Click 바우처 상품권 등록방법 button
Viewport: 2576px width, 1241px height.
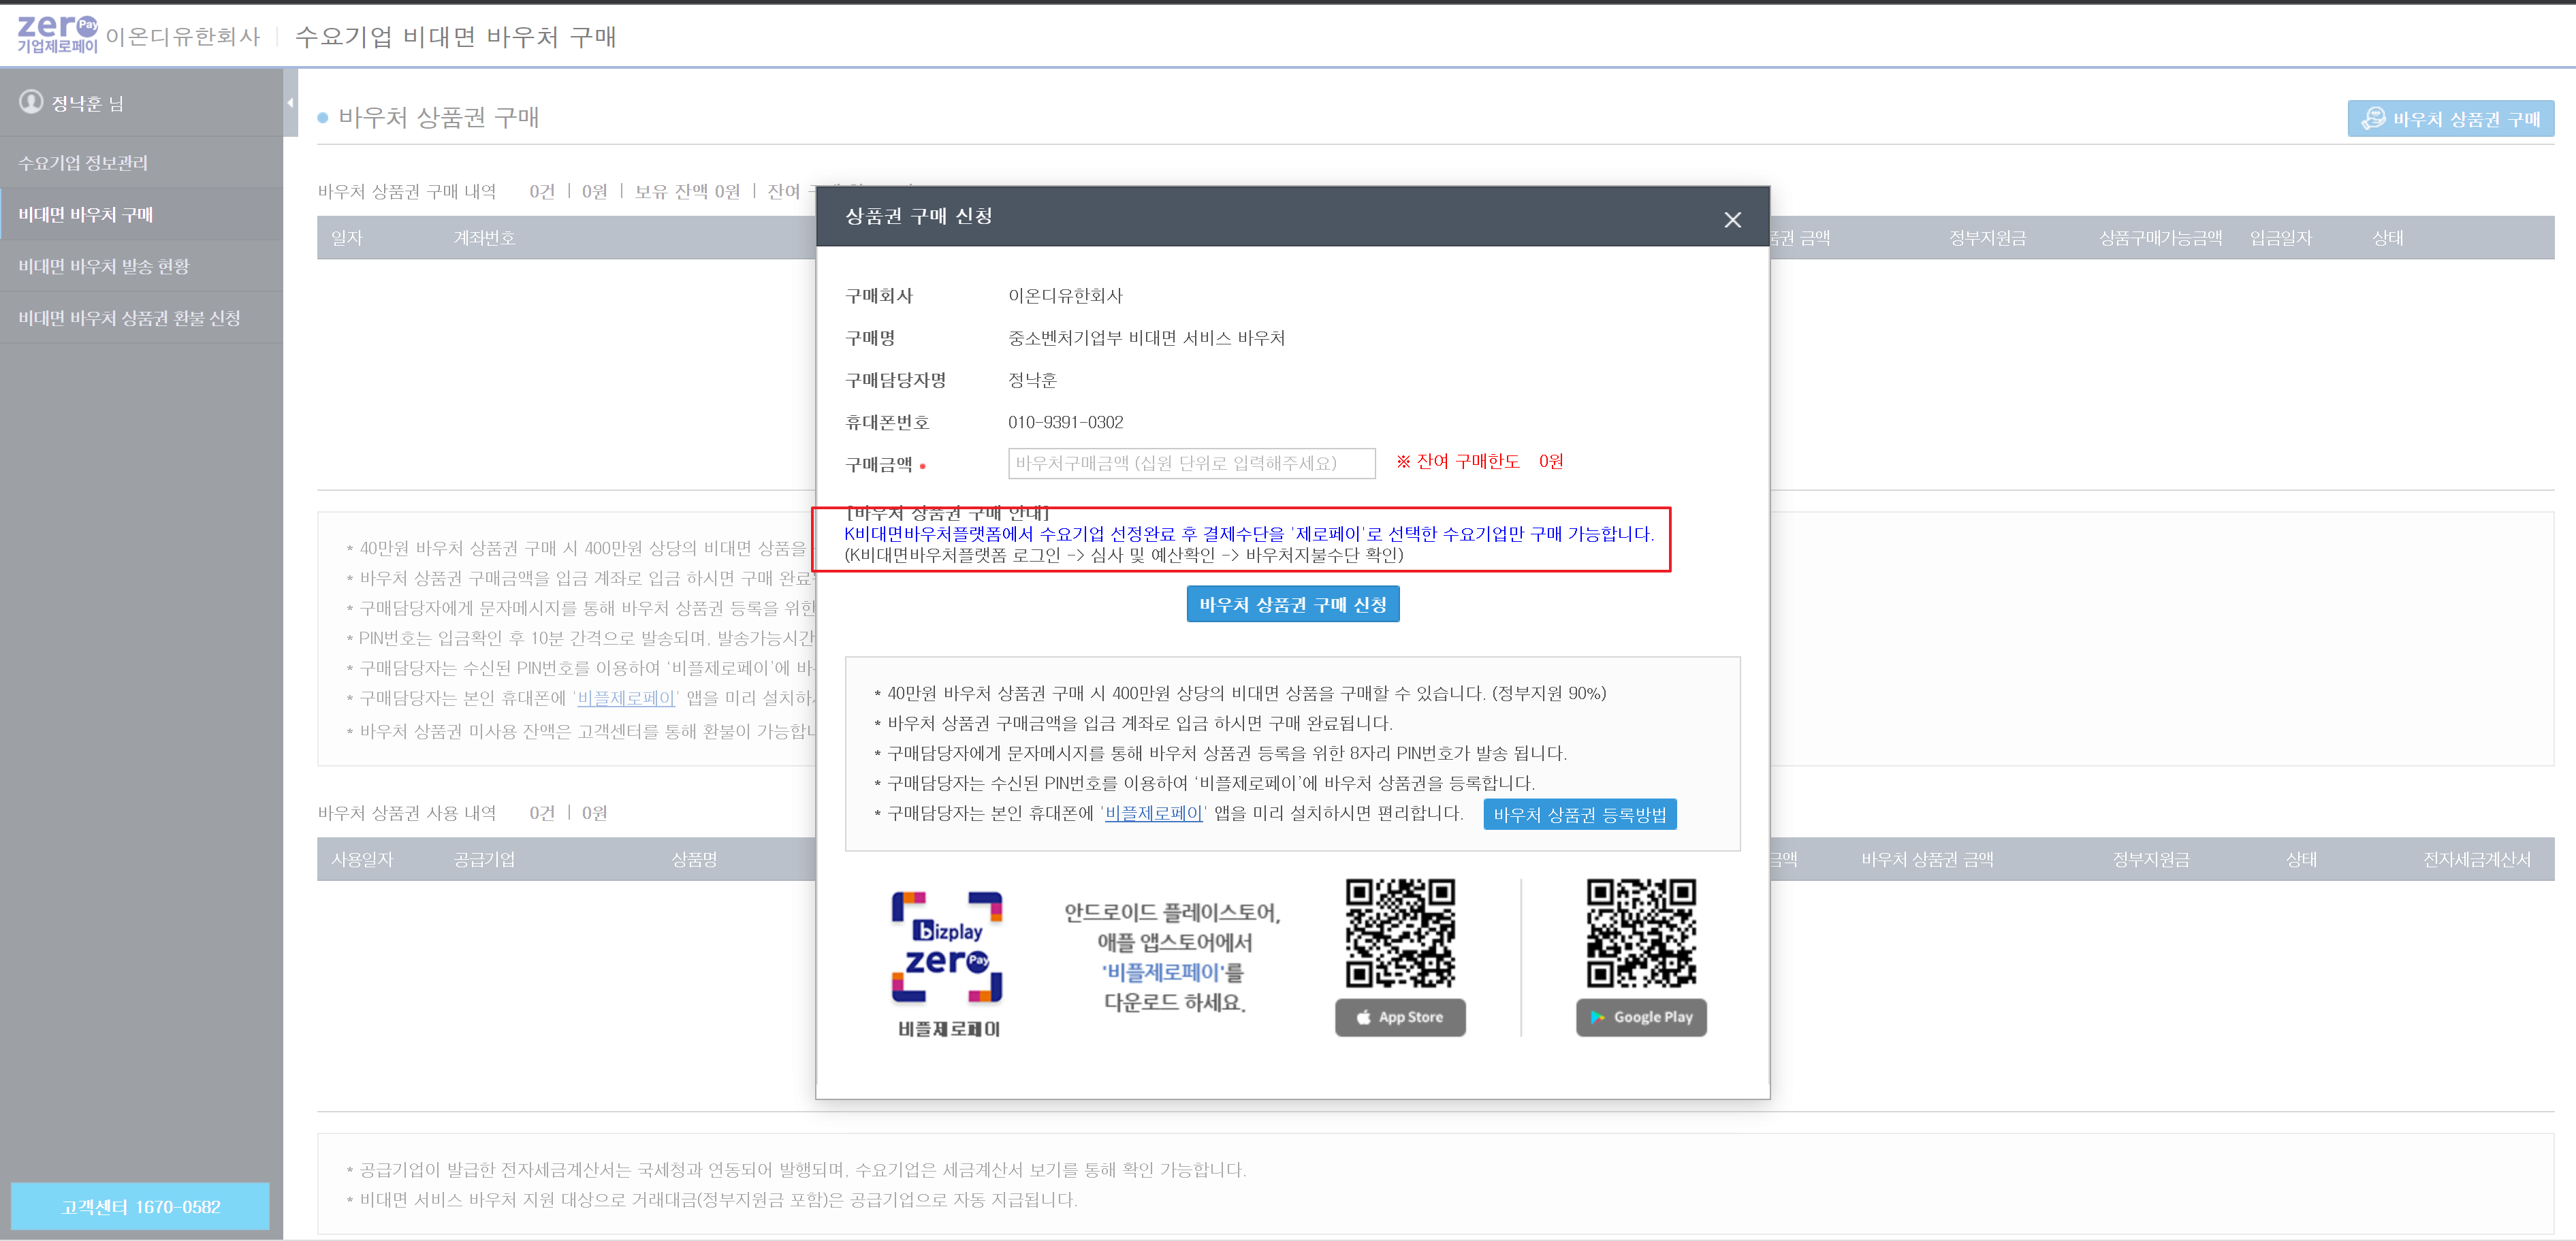(x=1579, y=814)
